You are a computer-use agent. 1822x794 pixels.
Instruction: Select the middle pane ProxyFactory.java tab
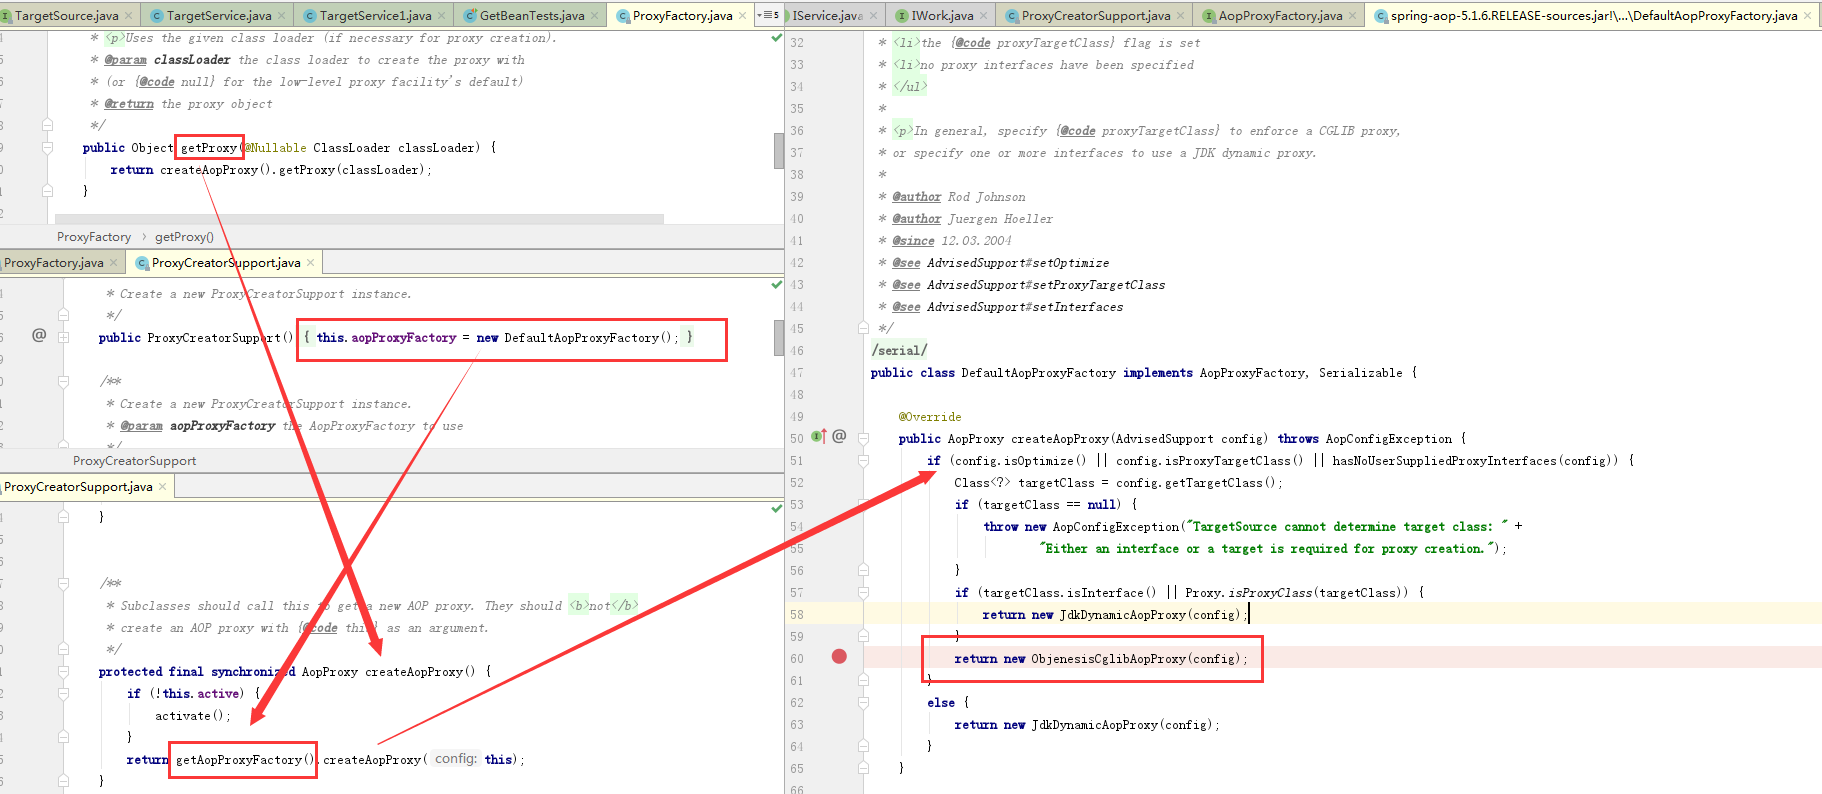click(60, 262)
